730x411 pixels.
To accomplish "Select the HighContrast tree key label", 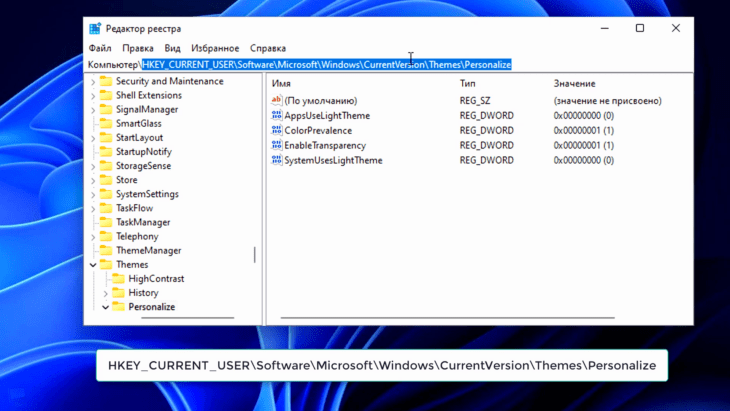I will [x=156, y=279].
